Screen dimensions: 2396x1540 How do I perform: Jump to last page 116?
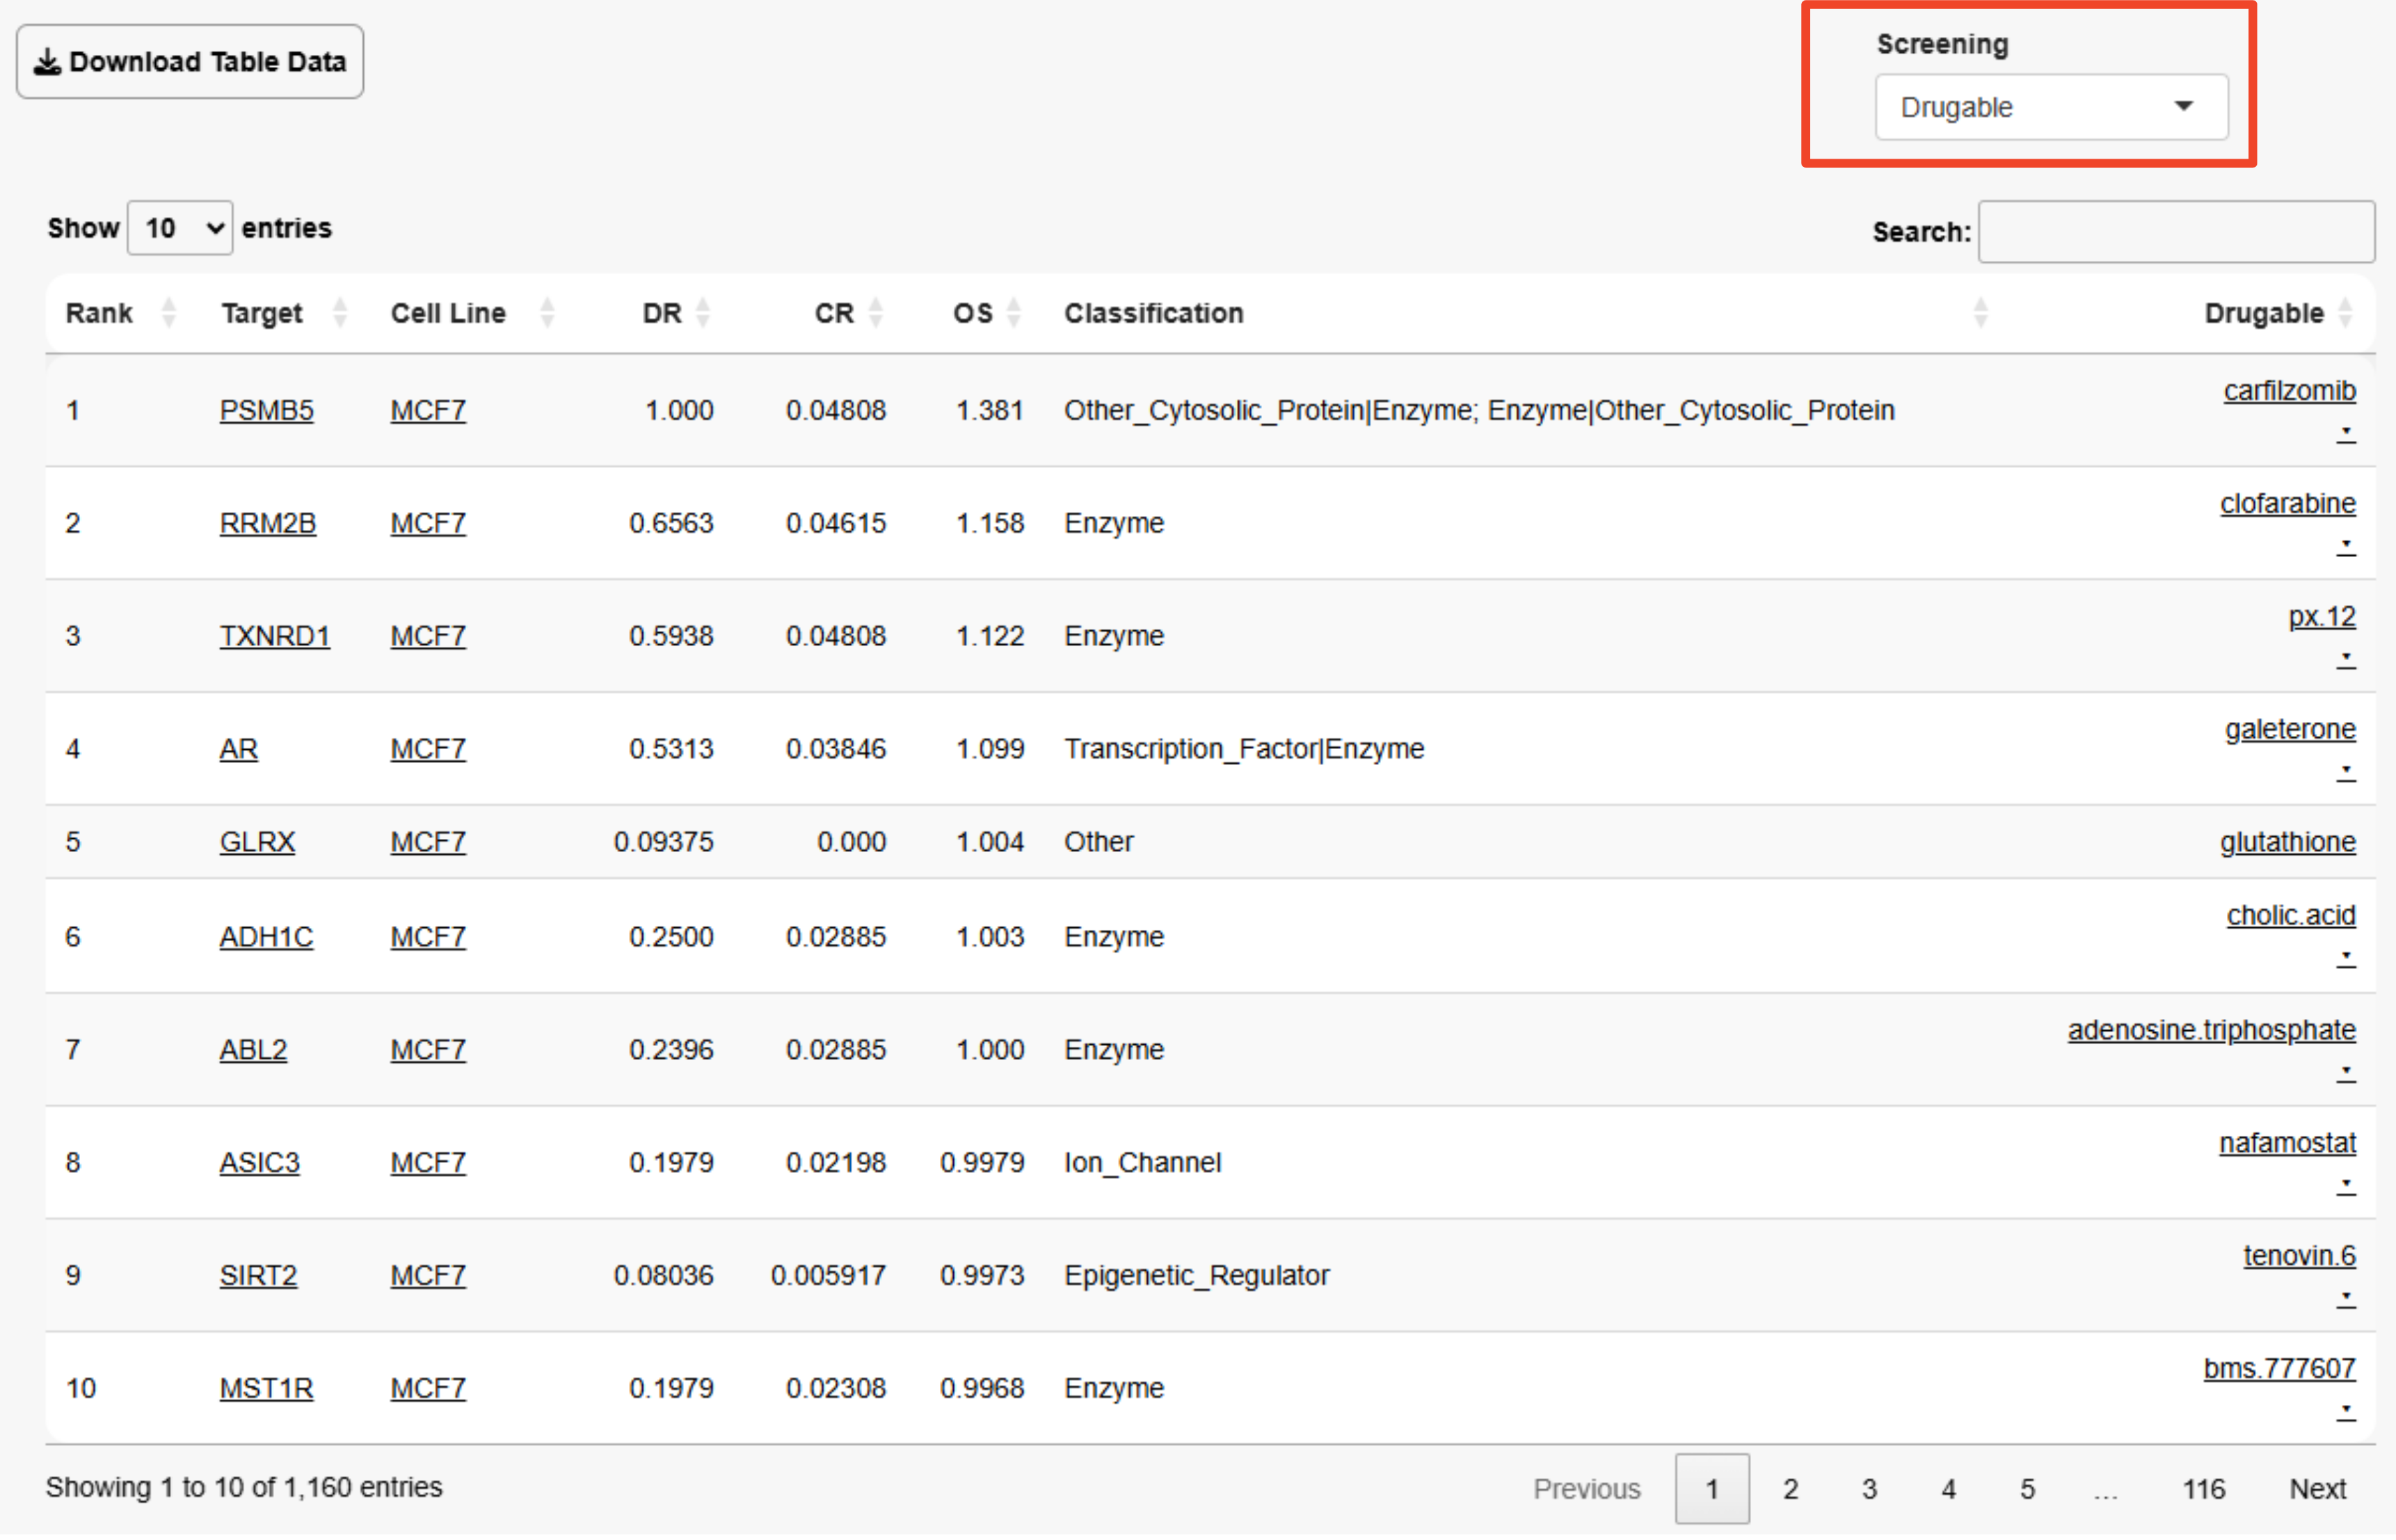[x=2203, y=1489]
